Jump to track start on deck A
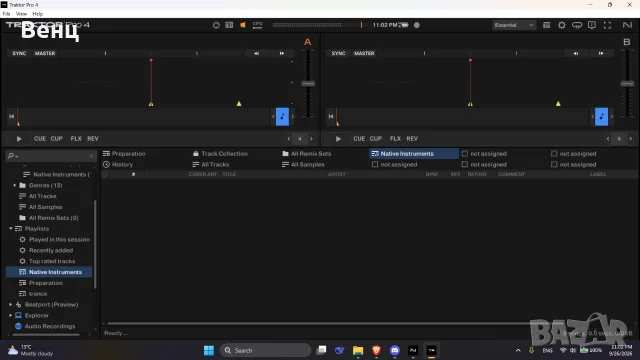This screenshot has height=360, width=640. (x=11, y=116)
